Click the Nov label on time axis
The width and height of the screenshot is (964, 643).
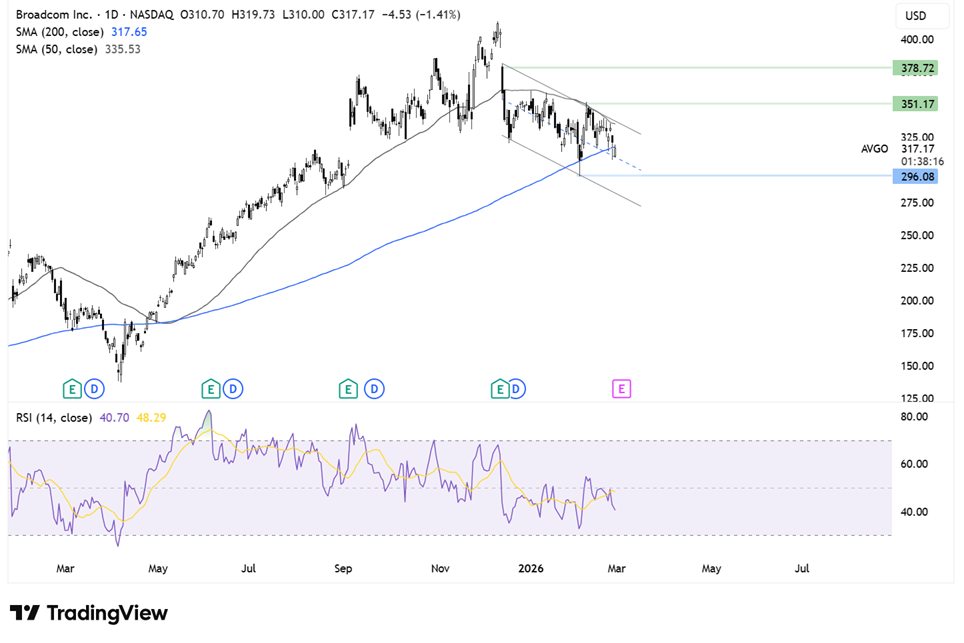[440, 569]
